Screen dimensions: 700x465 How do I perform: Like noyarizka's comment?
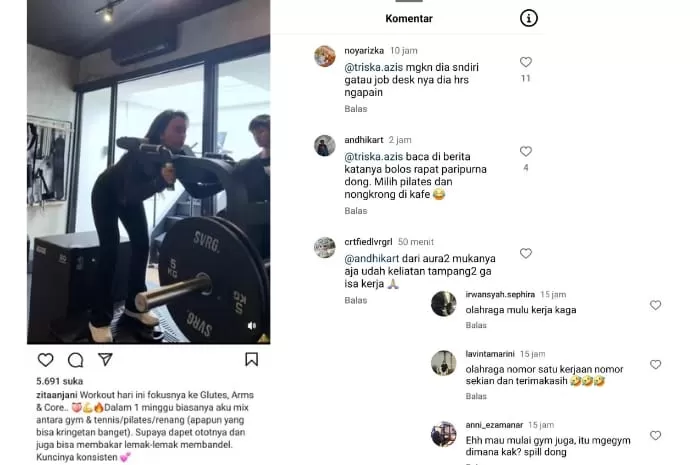526,62
